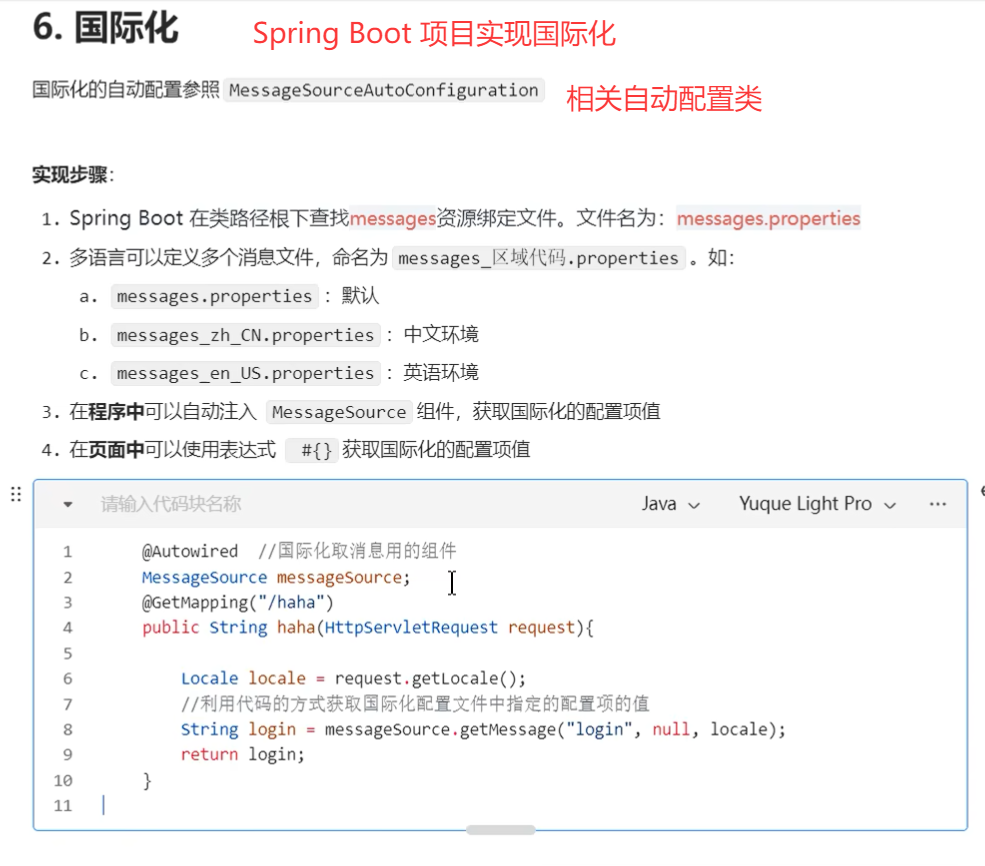This screenshot has width=985, height=866.
Task: Click HttpServletRequest in code line 4
Action: tap(411, 627)
